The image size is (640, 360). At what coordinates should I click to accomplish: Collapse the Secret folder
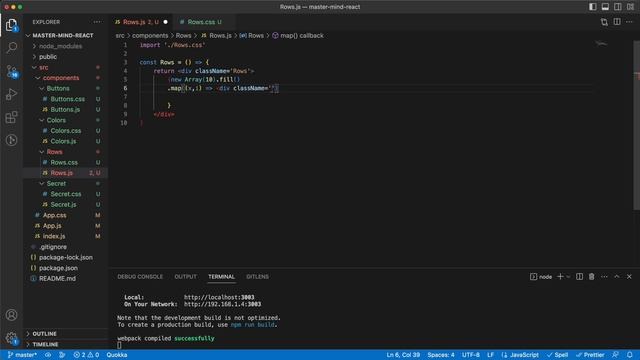pyautogui.click(x=65, y=184)
